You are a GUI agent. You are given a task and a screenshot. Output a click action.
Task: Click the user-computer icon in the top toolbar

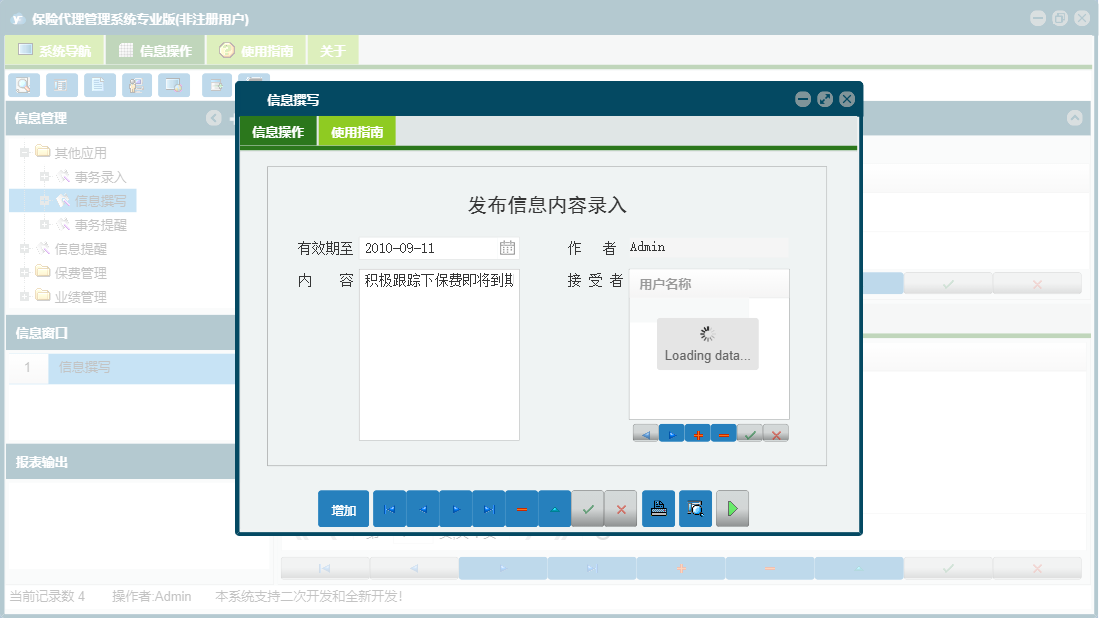point(135,85)
